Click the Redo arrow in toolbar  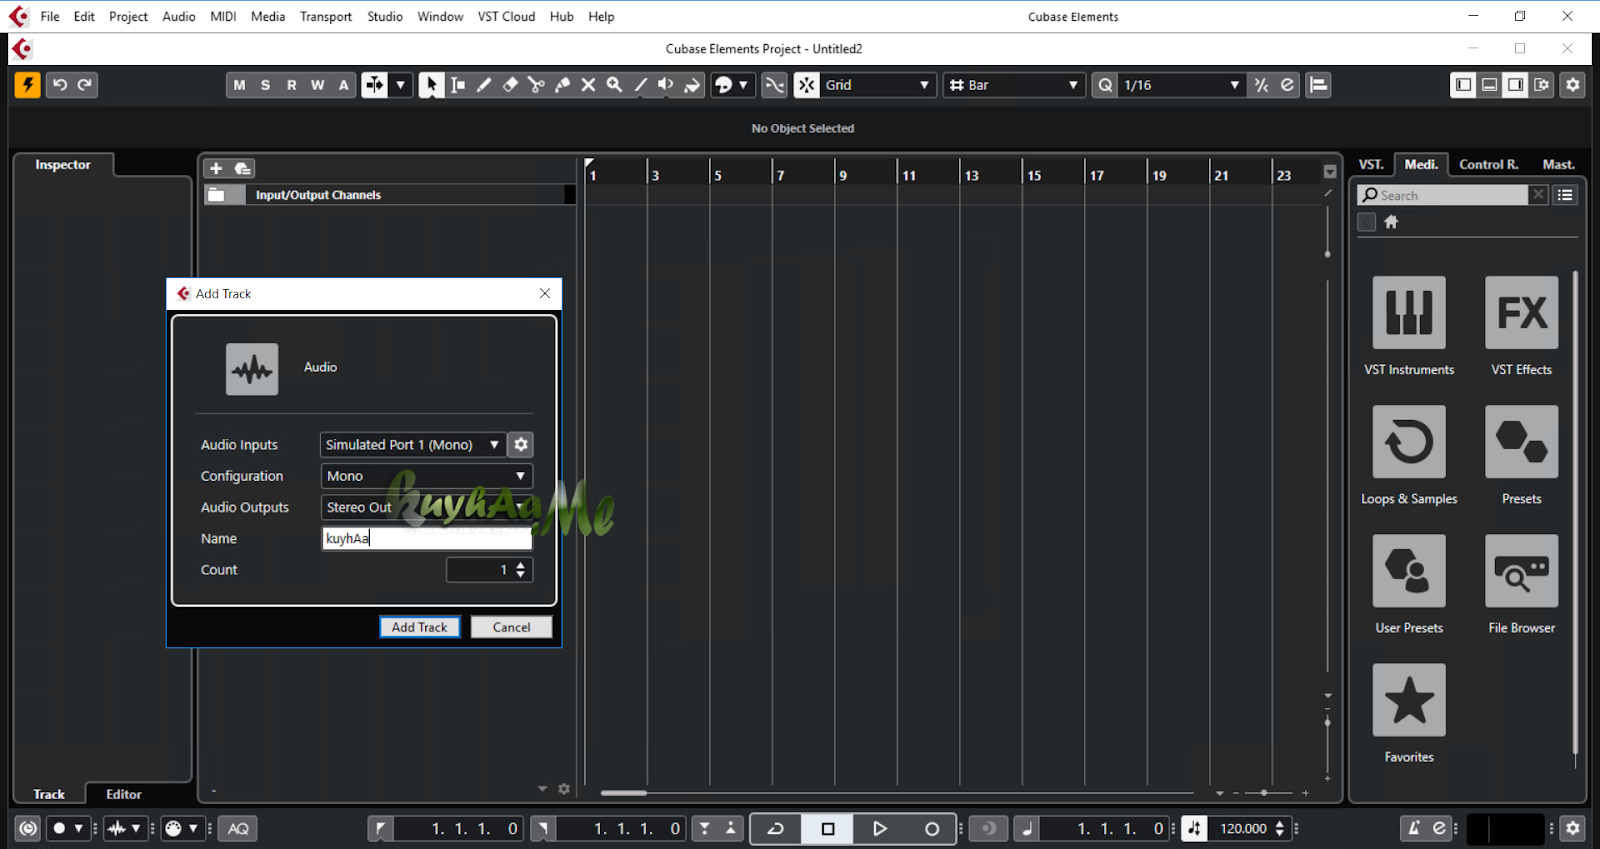pos(85,85)
